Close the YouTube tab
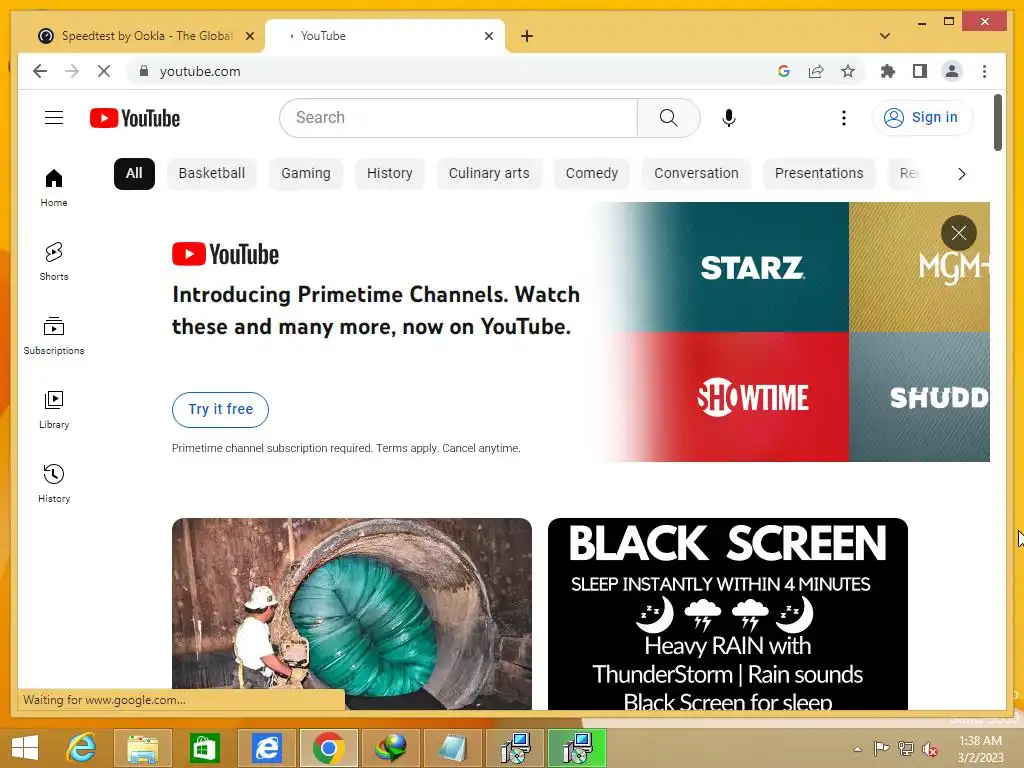Screen dimensions: 1024x768 pos(488,36)
